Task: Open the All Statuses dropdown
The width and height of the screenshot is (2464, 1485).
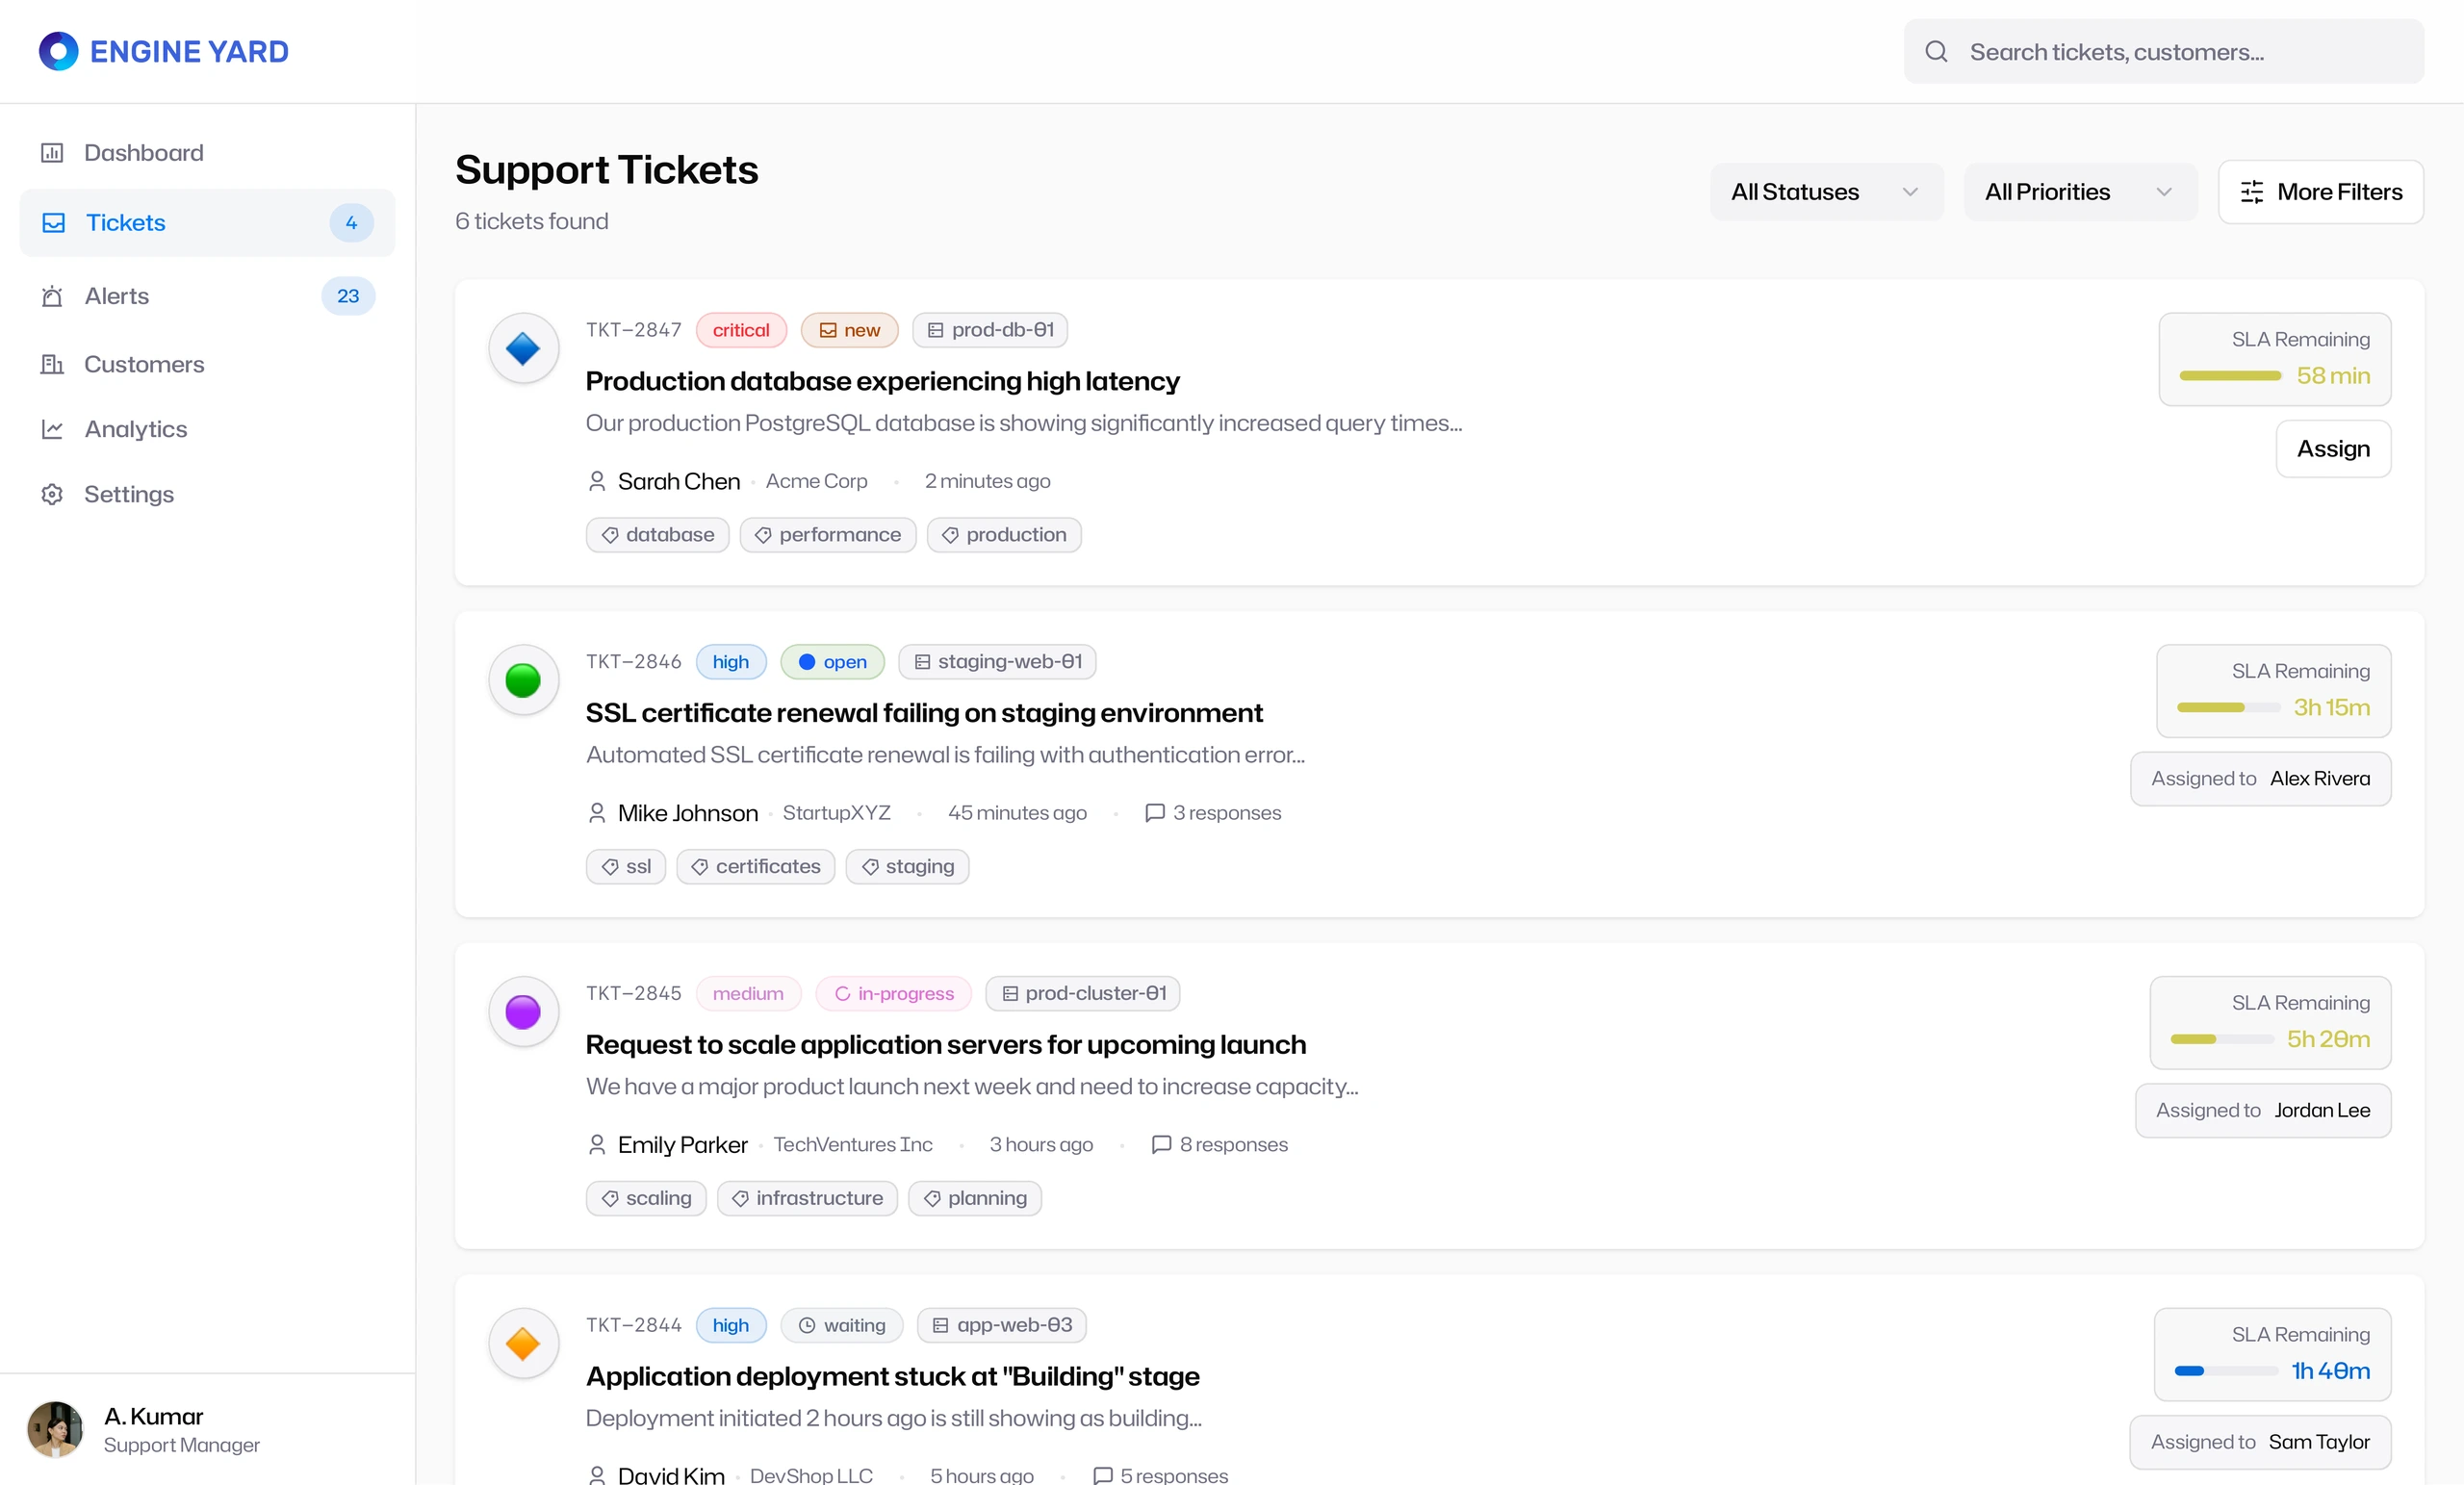Action: click(1826, 192)
